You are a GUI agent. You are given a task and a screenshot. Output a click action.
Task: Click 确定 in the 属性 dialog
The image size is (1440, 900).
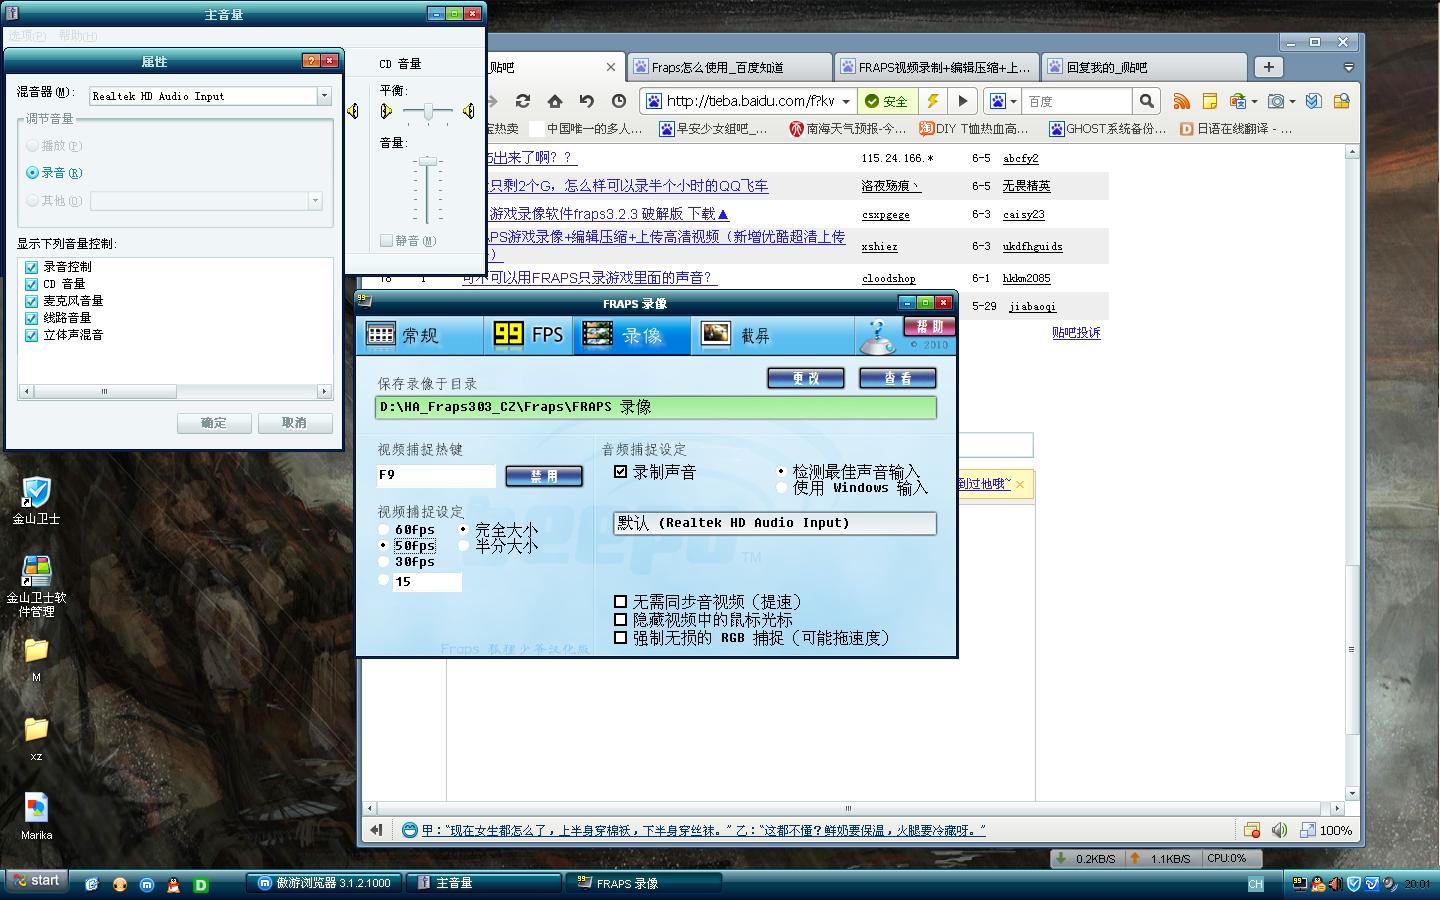[x=214, y=423]
